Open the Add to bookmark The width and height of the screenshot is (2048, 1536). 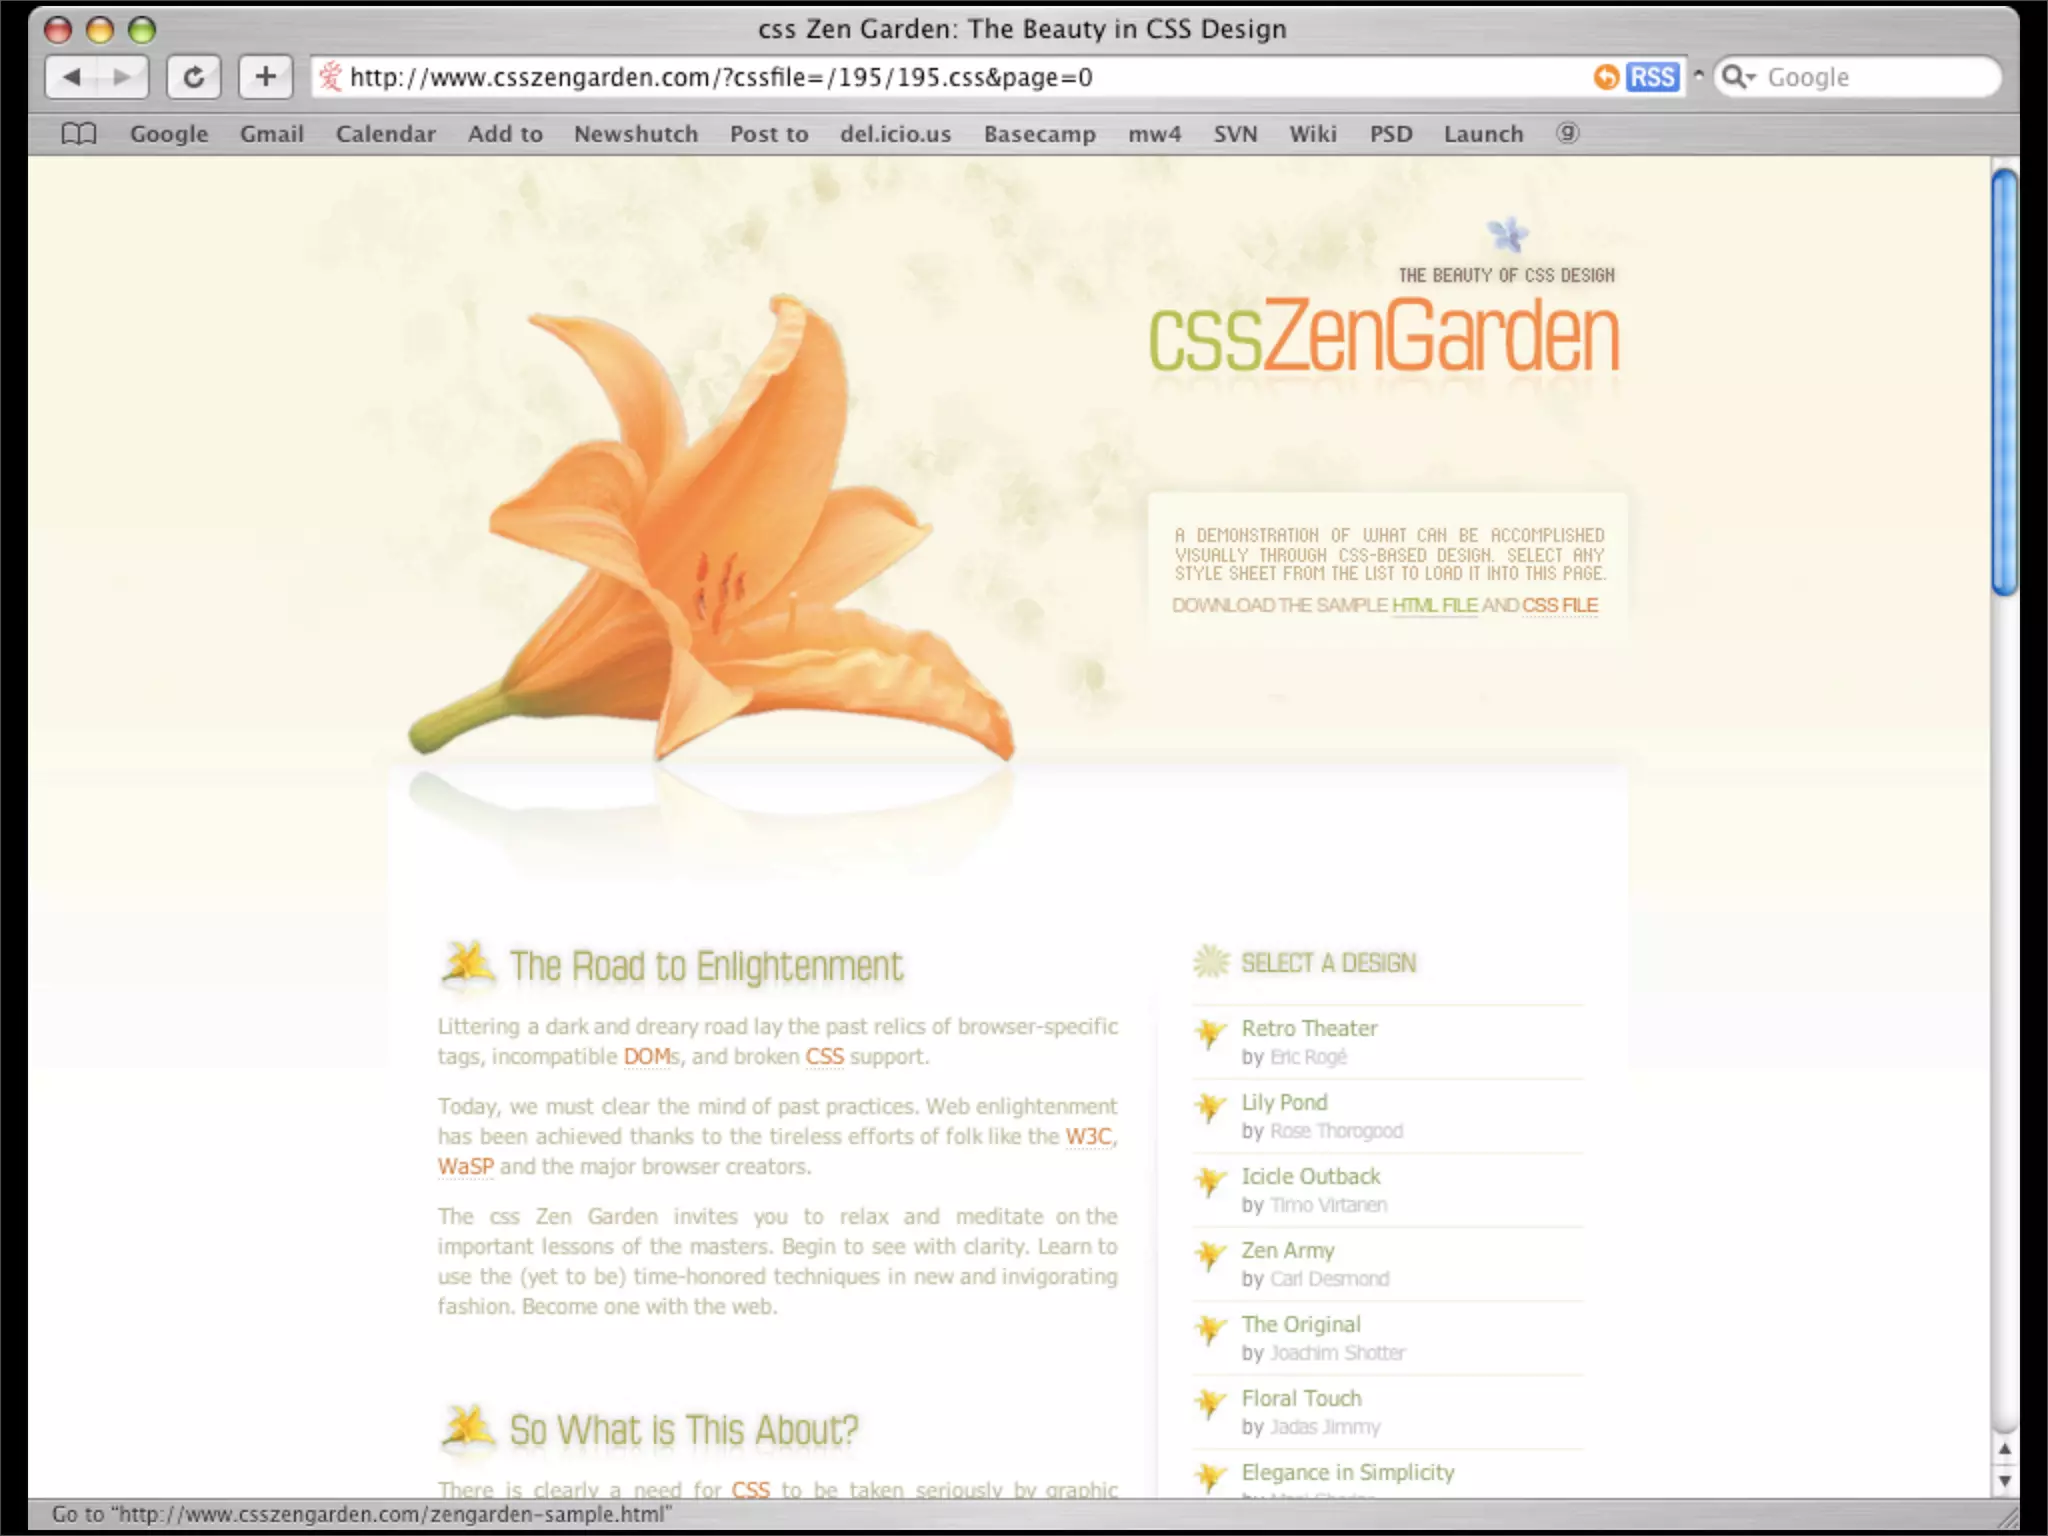pyautogui.click(x=505, y=133)
